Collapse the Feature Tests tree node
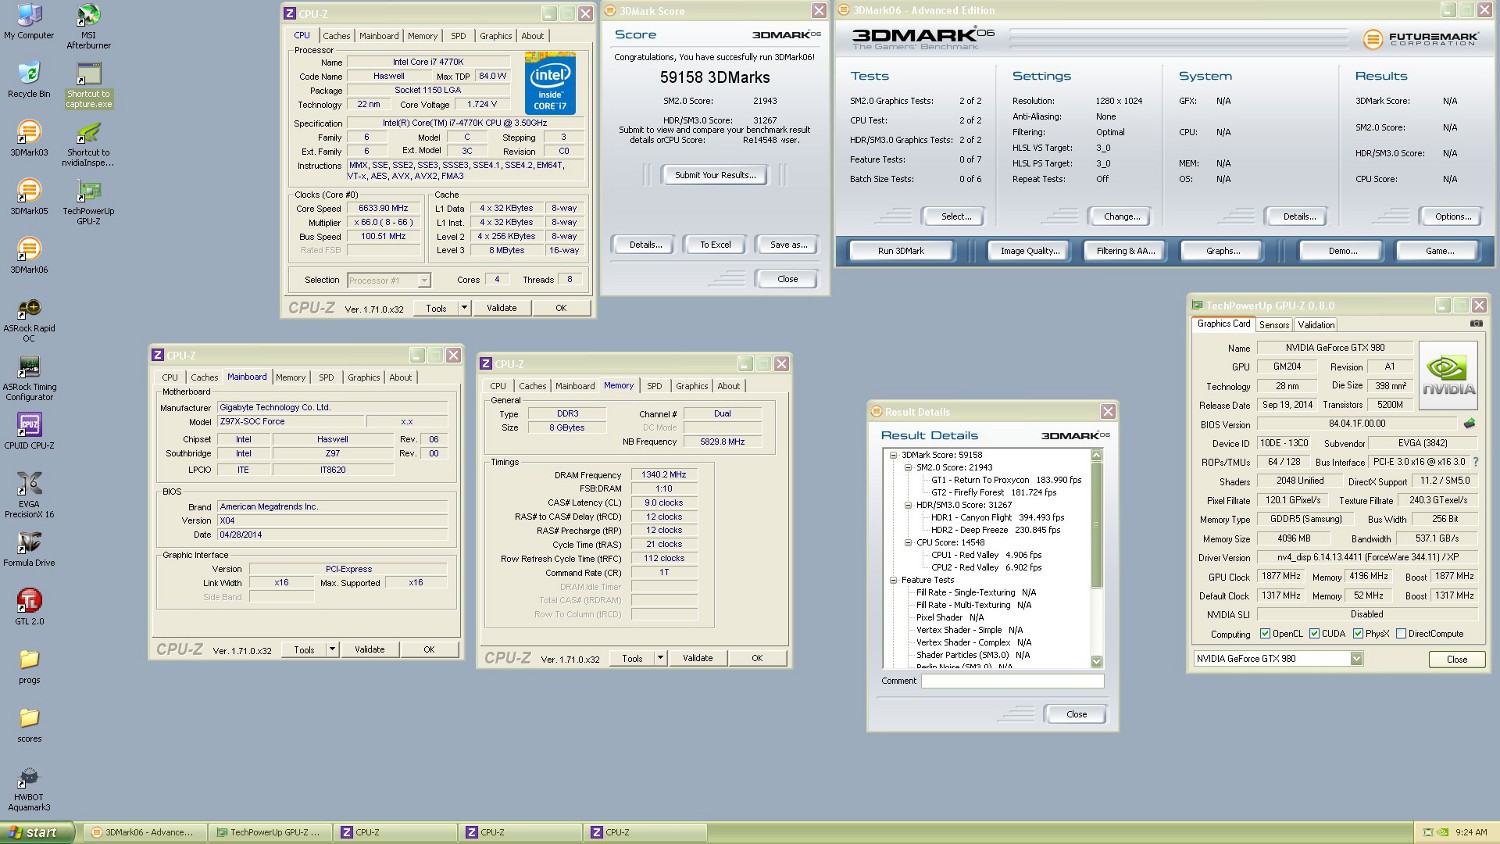This screenshot has height=844, width=1500. tap(894, 580)
